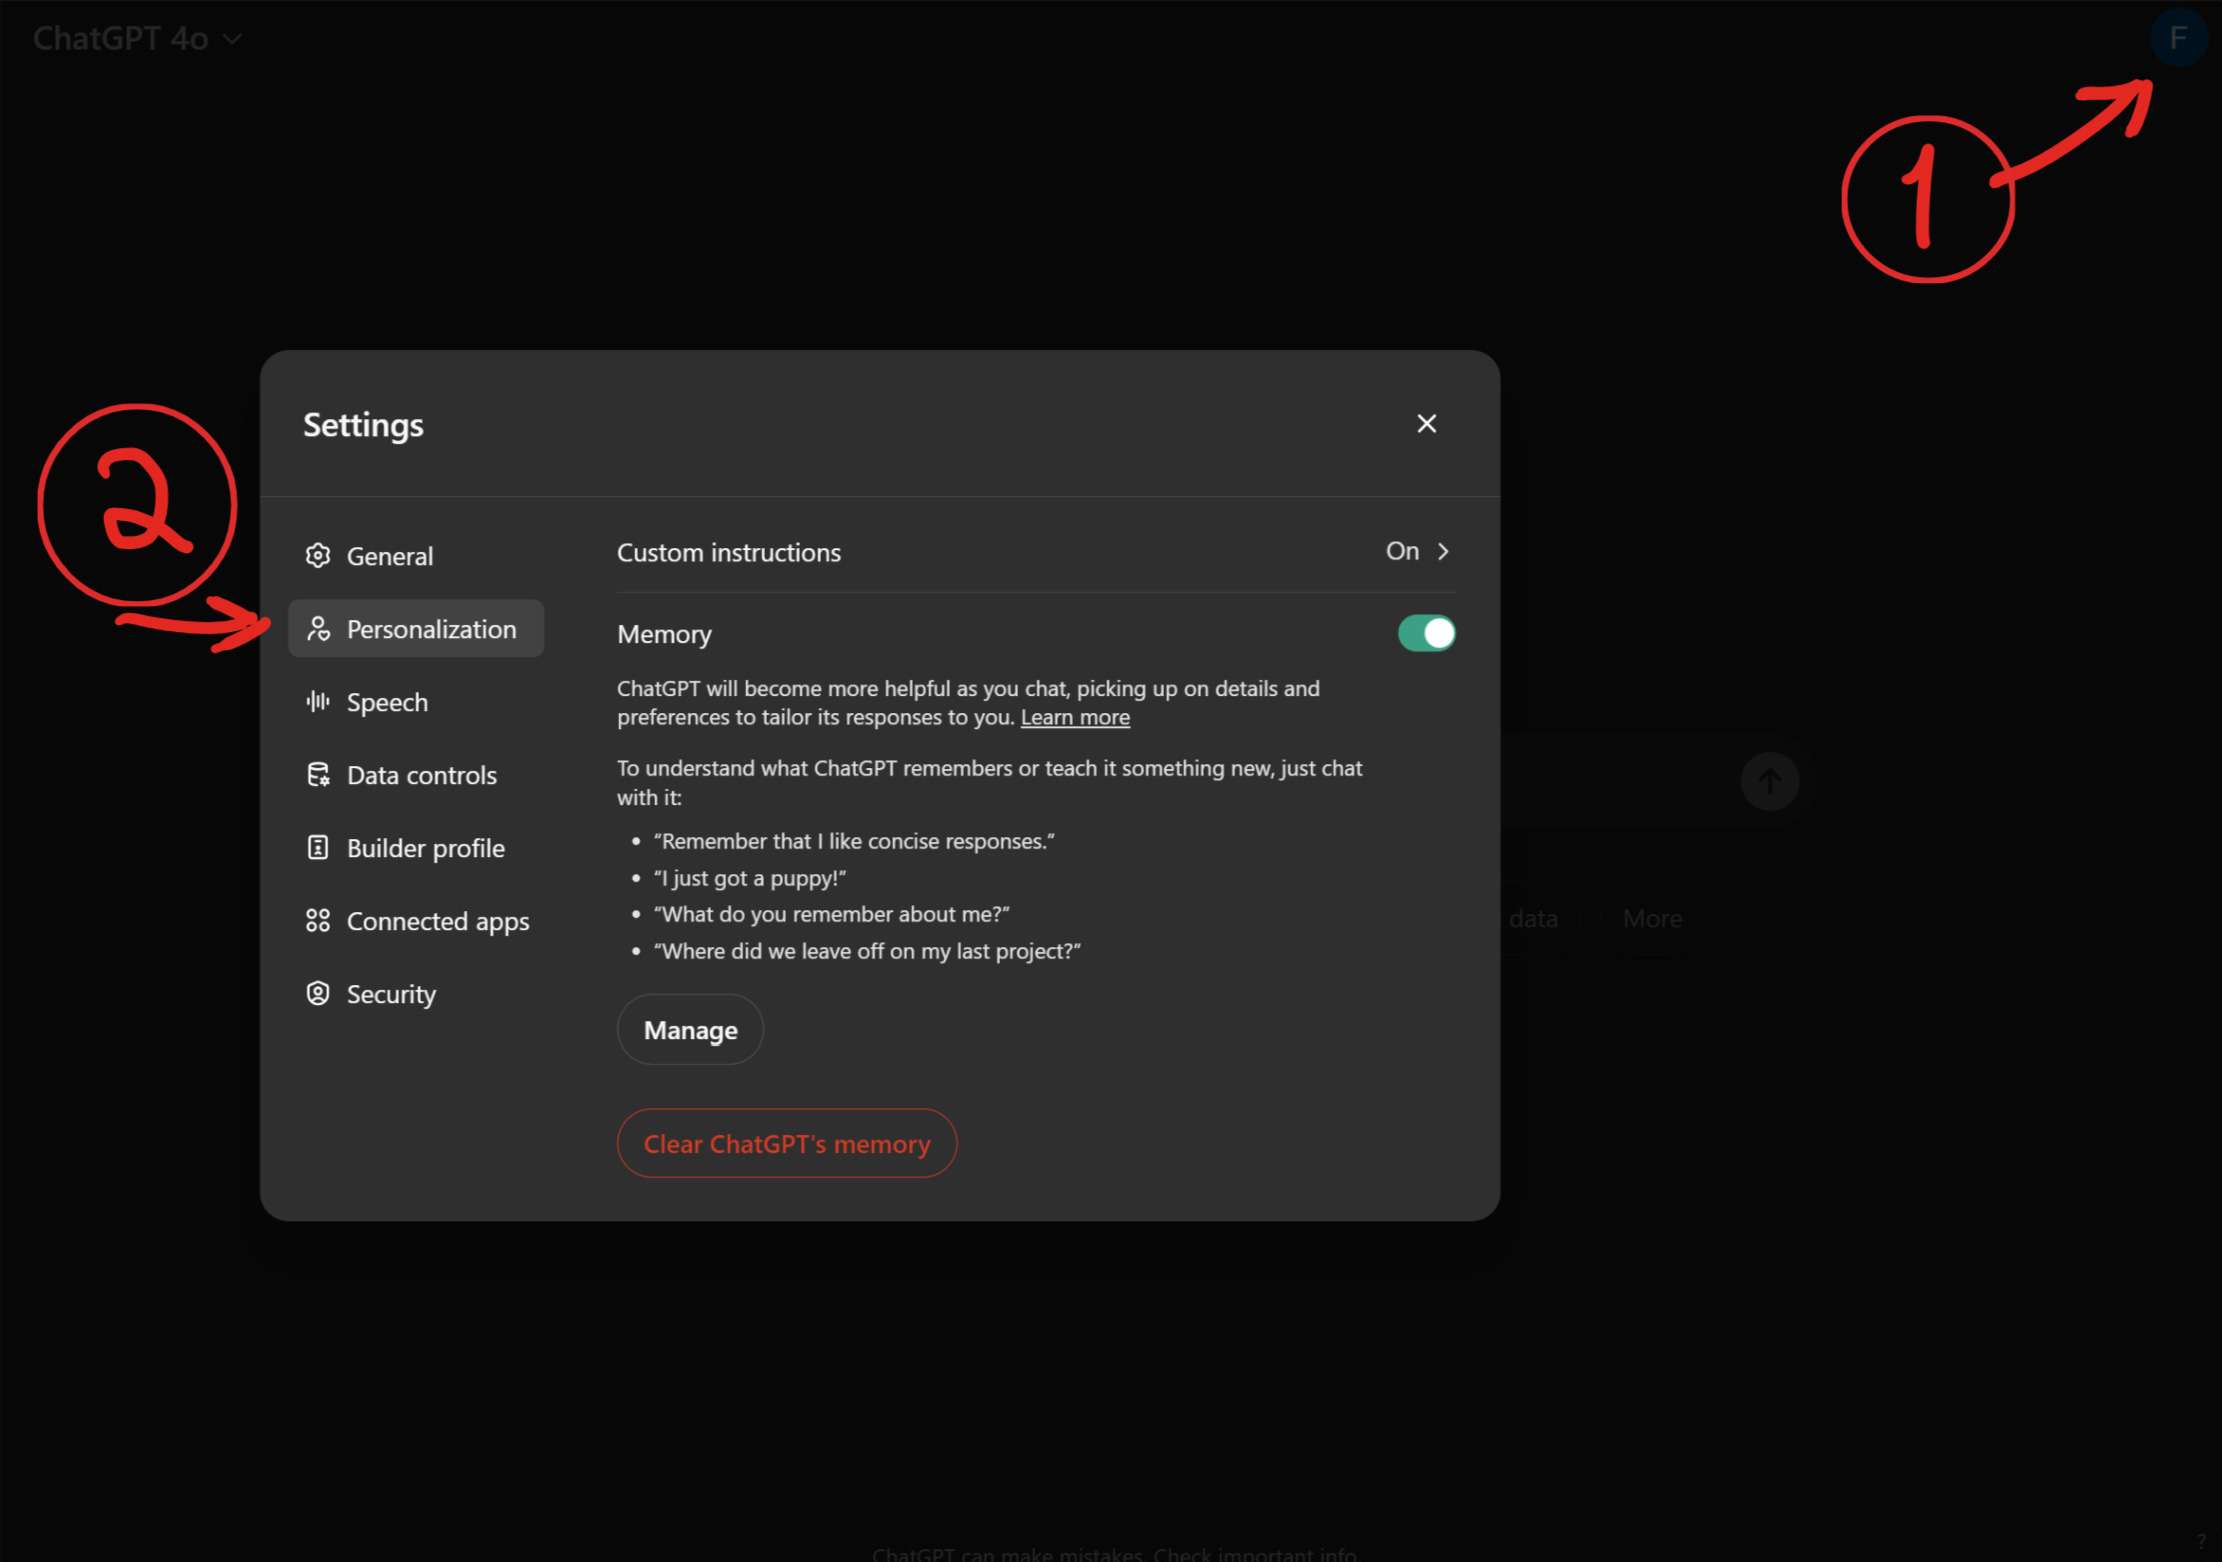Click the Memory heading text

coord(664,634)
